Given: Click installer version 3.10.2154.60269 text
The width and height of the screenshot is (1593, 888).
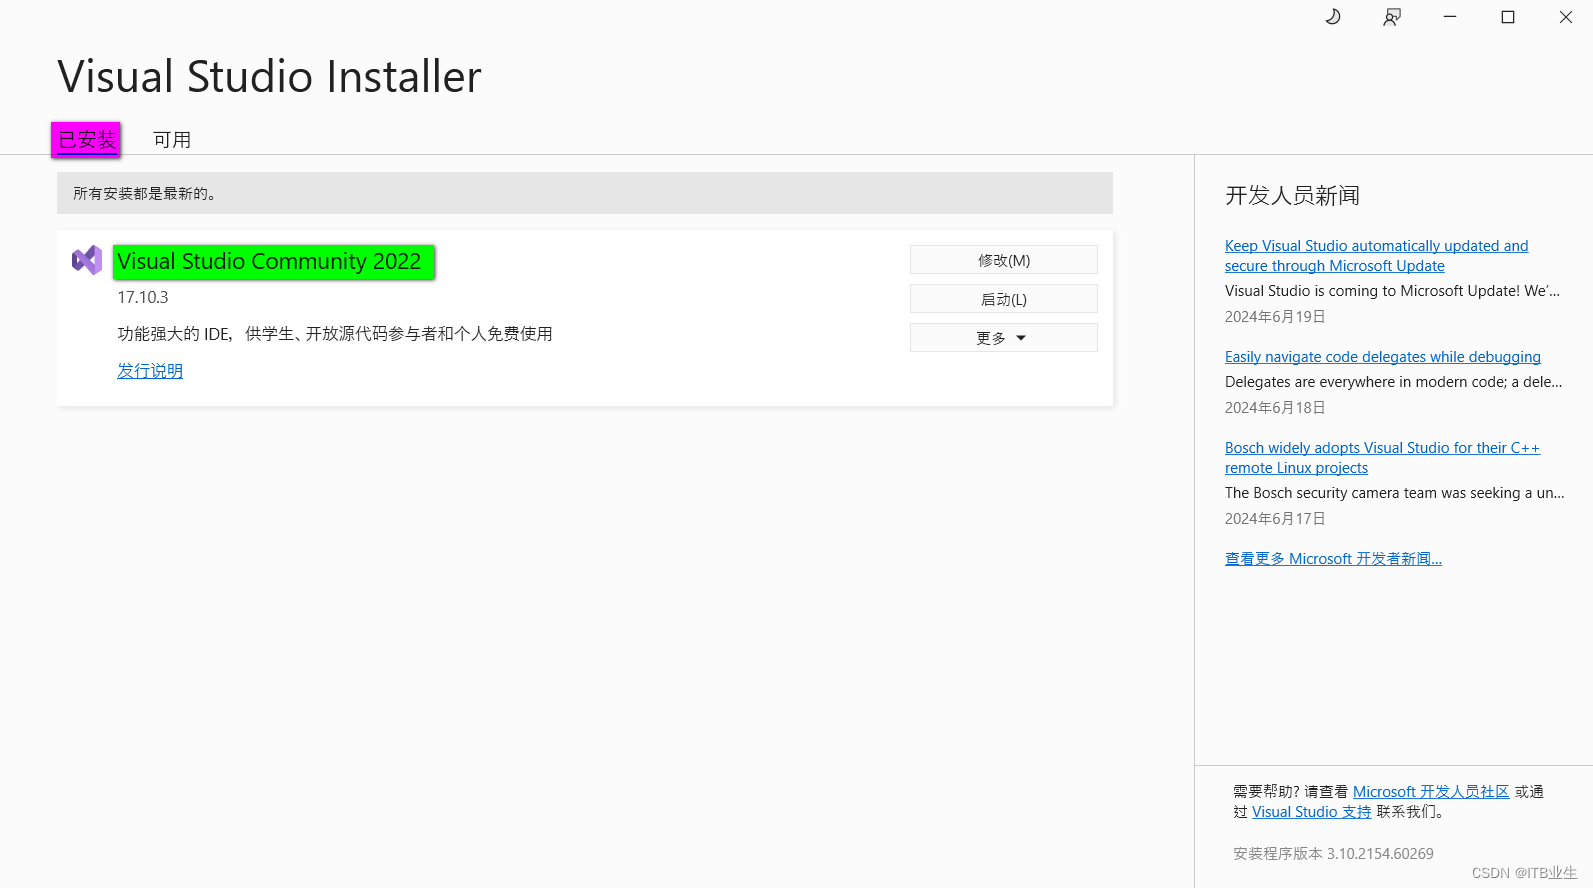Looking at the screenshot, I should (x=1333, y=854).
